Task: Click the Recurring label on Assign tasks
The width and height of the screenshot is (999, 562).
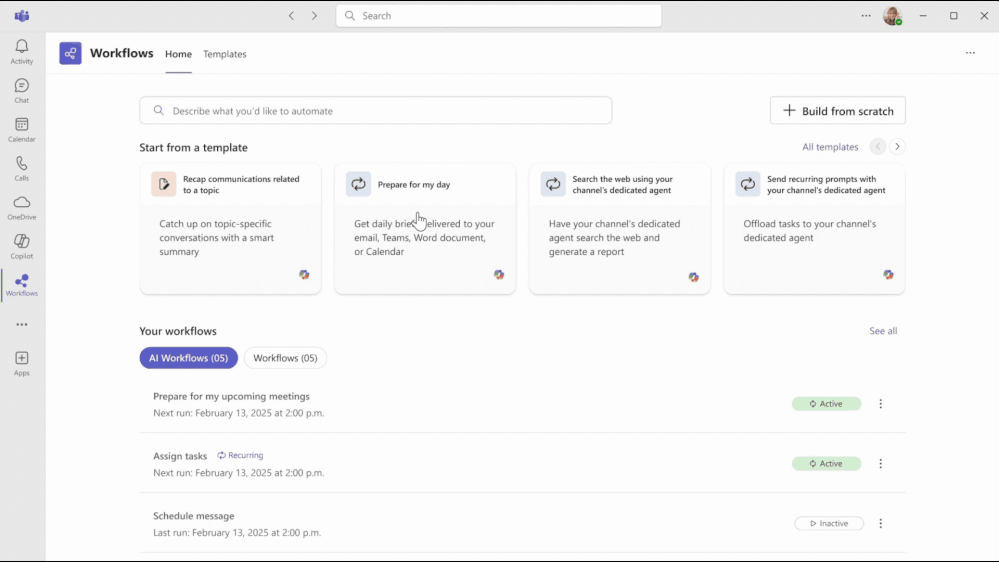Action: (240, 456)
